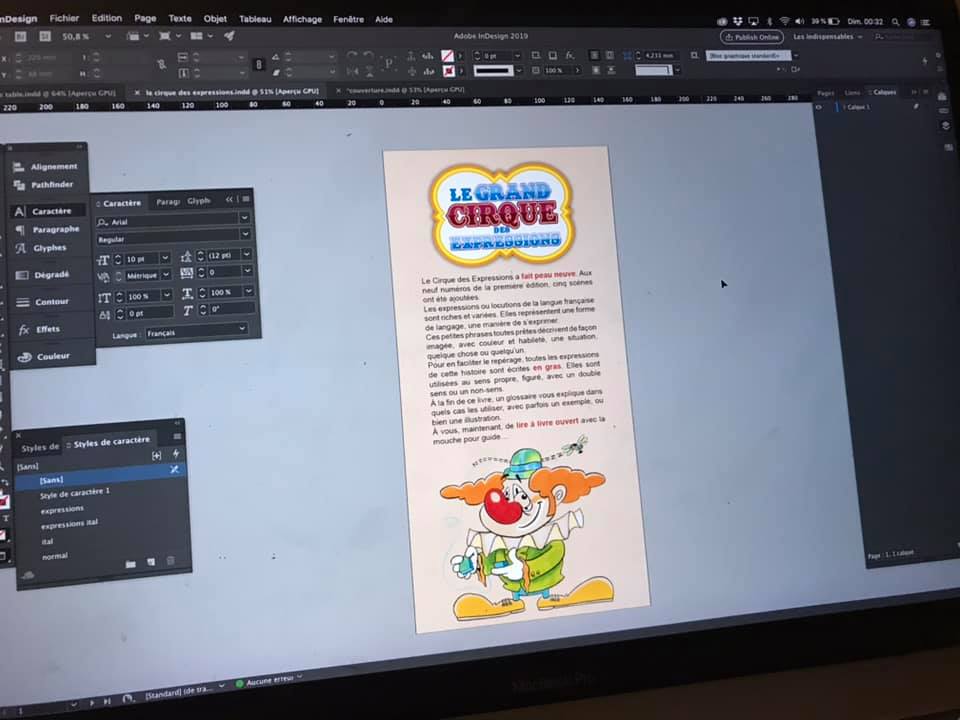This screenshot has height=720, width=960.
Task: Toggle the fill none swatch in control bar
Action: click(448, 56)
